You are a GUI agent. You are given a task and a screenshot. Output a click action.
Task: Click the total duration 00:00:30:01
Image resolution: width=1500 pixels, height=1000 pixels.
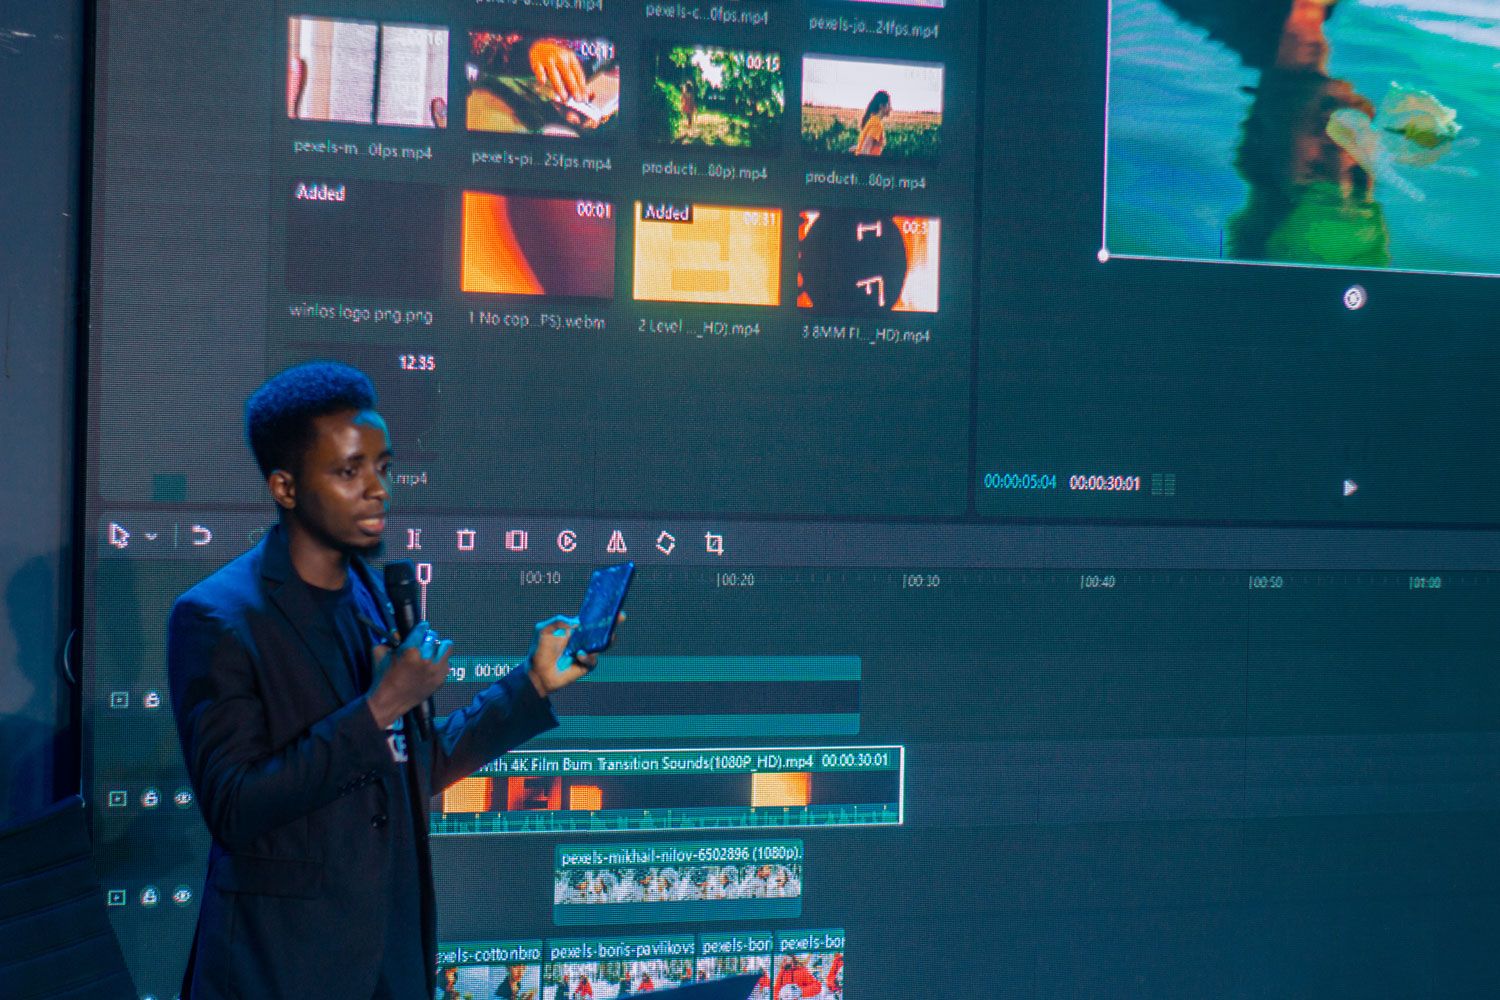click(x=1105, y=483)
